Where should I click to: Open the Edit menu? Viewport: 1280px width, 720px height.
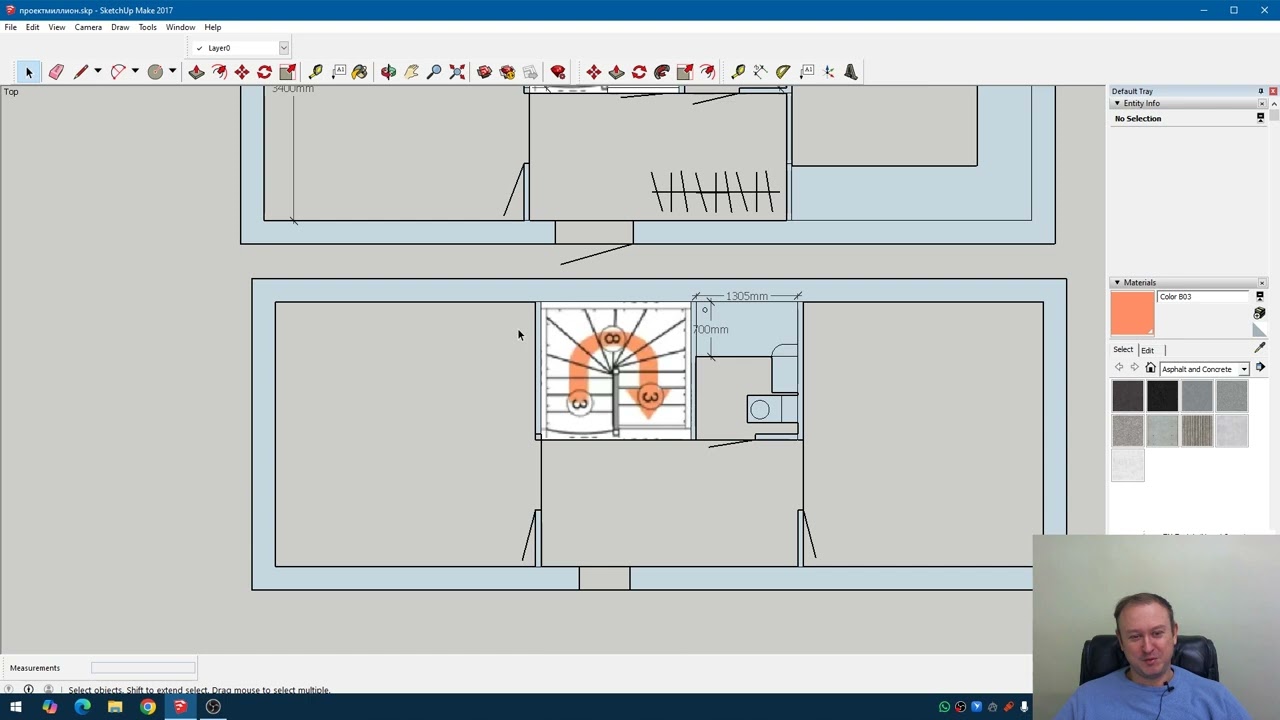[x=33, y=27]
